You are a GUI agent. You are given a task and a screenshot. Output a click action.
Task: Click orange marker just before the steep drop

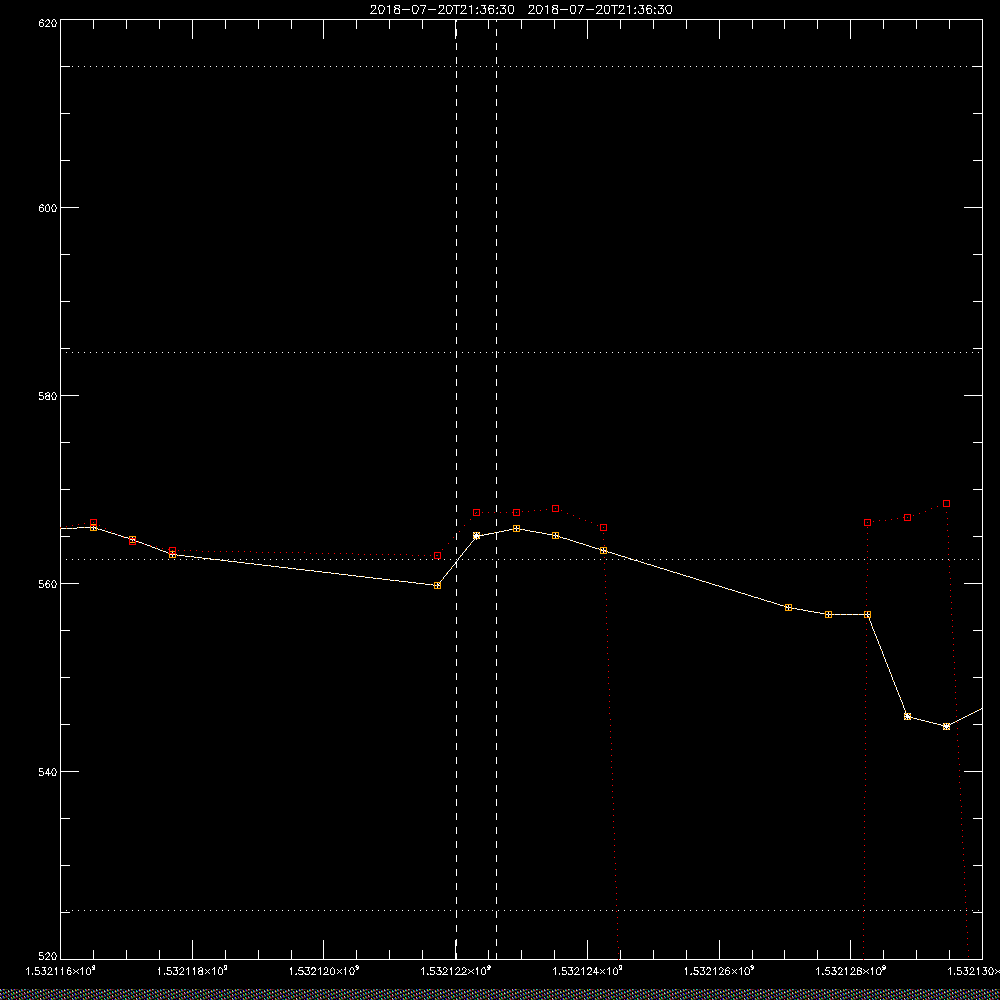pos(867,615)
